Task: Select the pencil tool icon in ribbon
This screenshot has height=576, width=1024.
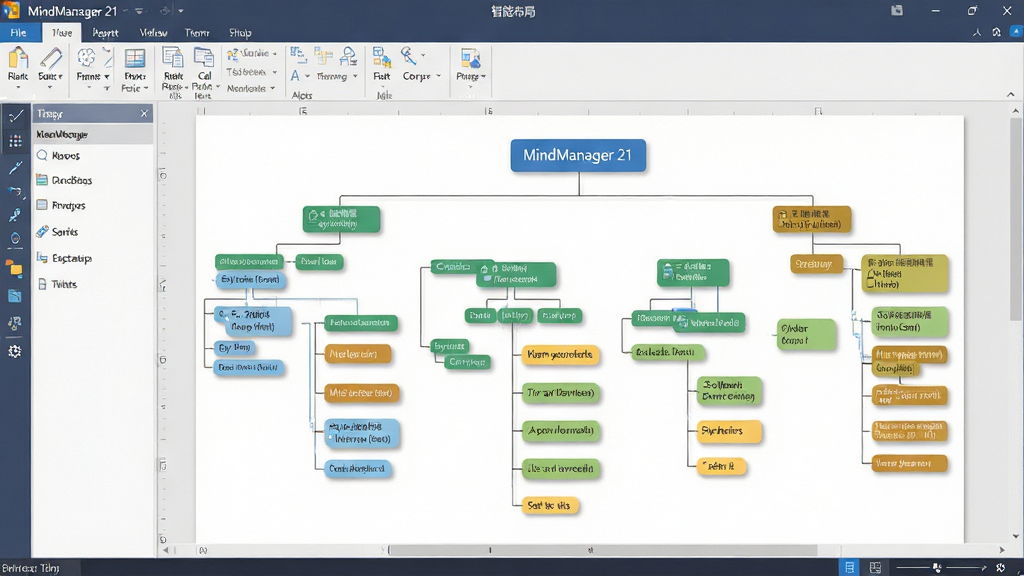Action: click(50, 58)
